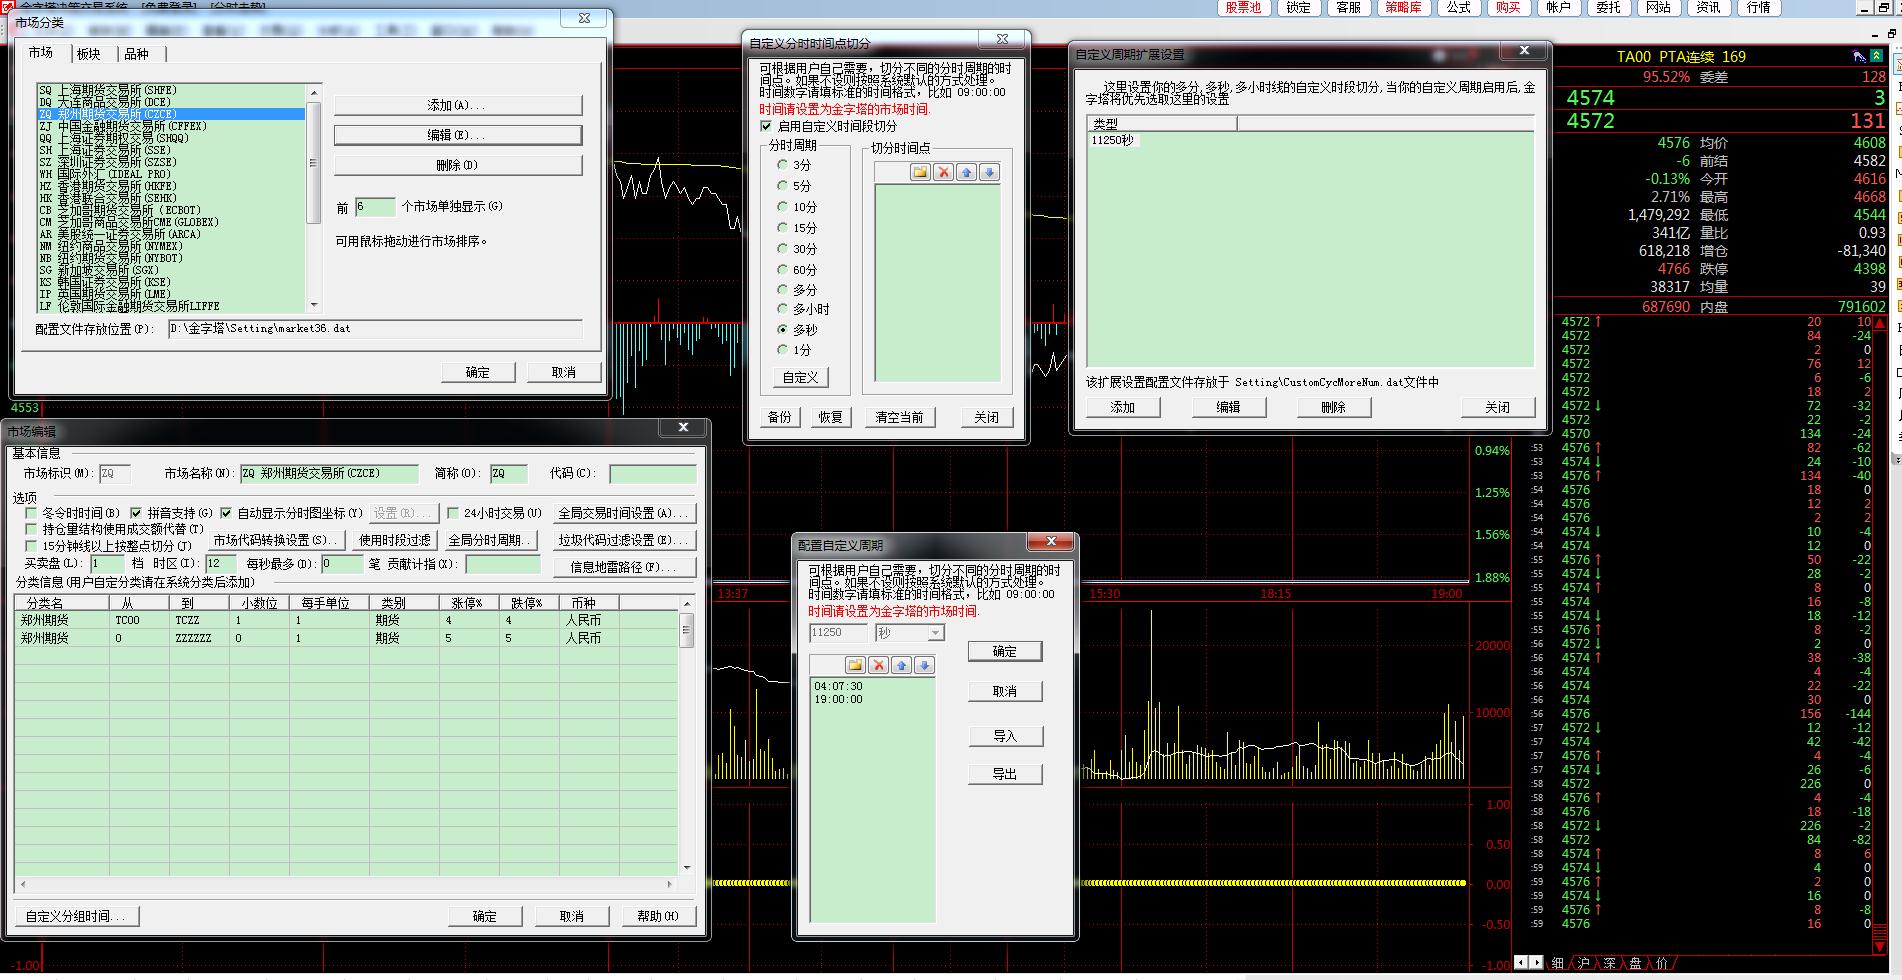Image resolution: width=1902 pixels, height=980 pixels.
Task: Click the 清空当前 button
Action: coord(899,418)
